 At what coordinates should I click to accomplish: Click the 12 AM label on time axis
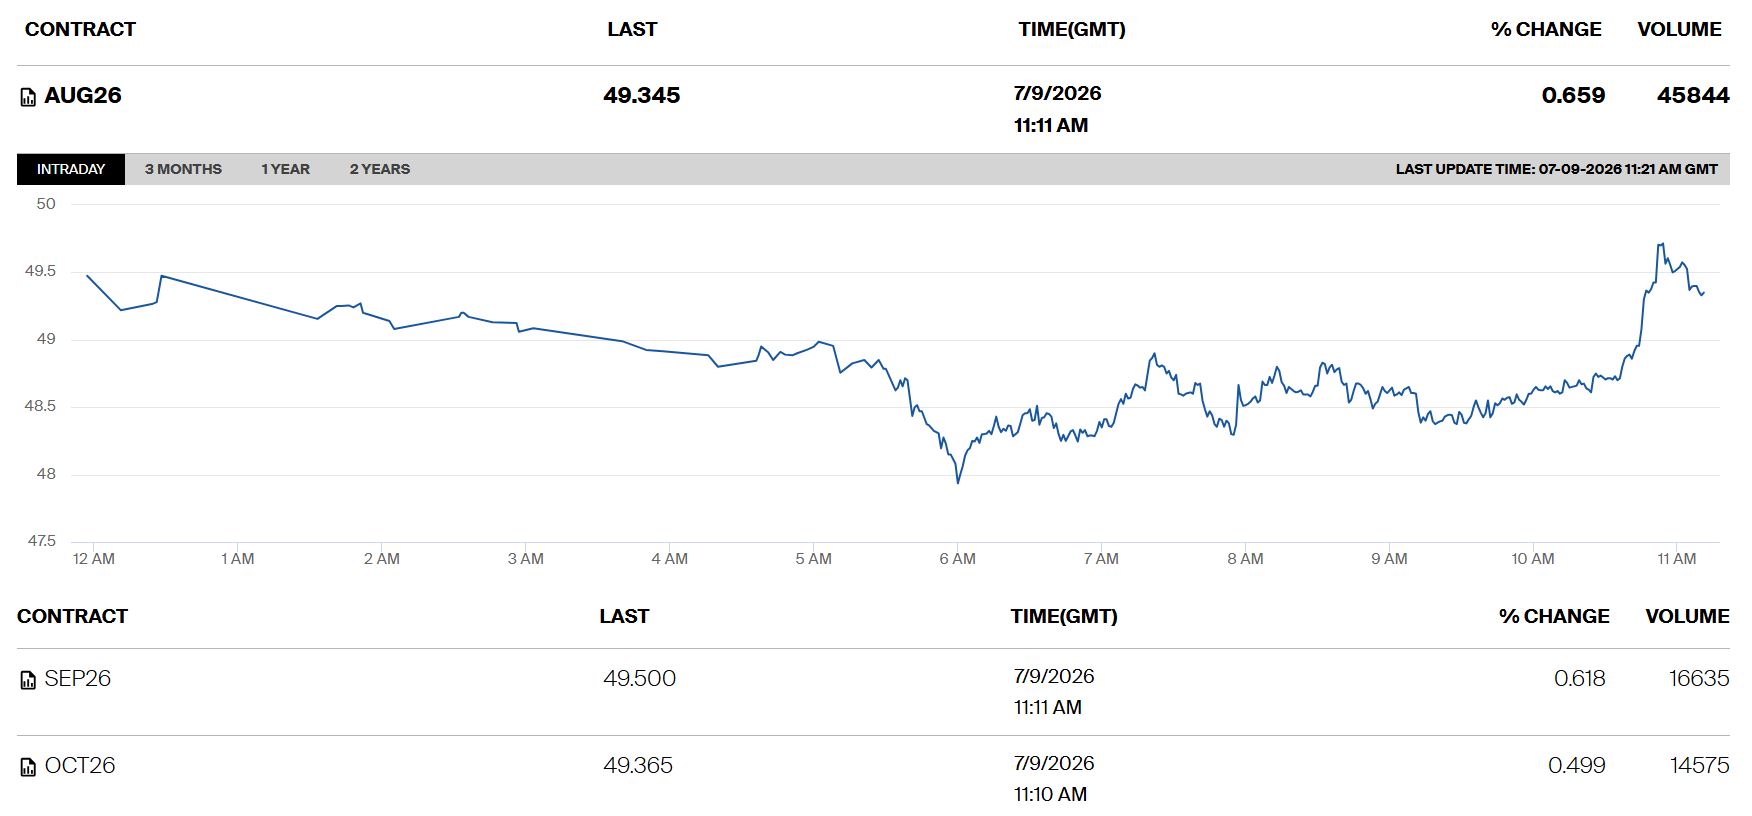pos(94,559)
